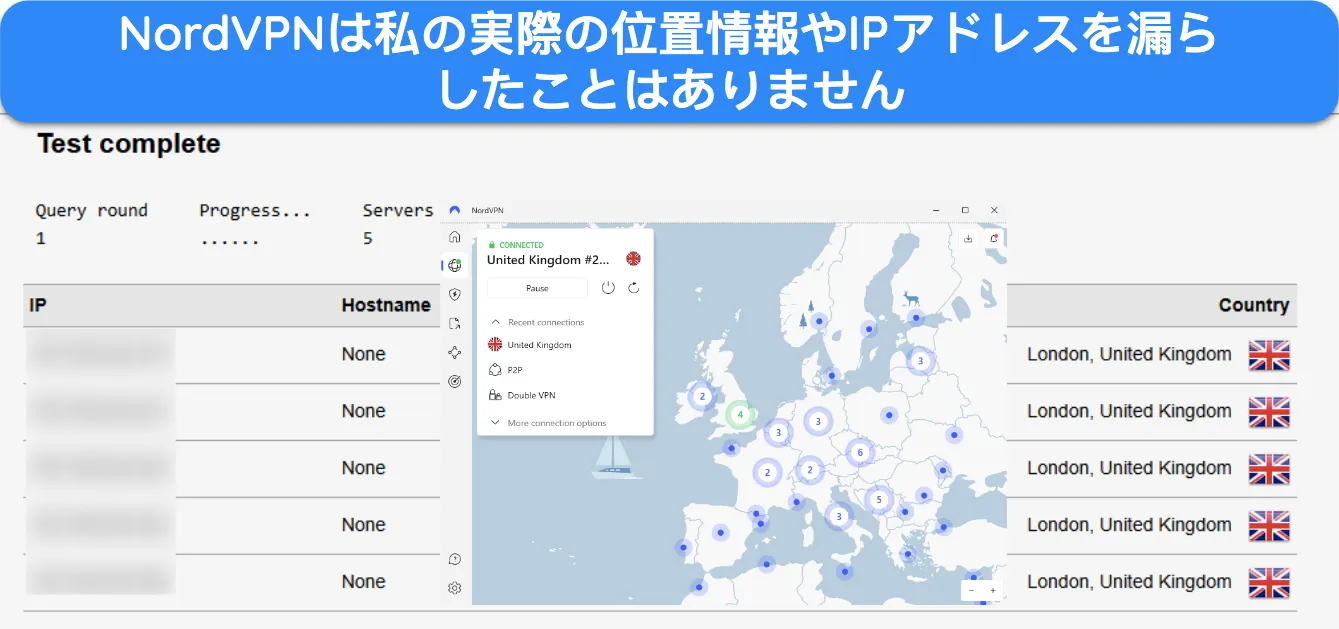
Task: Click third row London, United Kingdom
Action: click(x=1129, y=468)
